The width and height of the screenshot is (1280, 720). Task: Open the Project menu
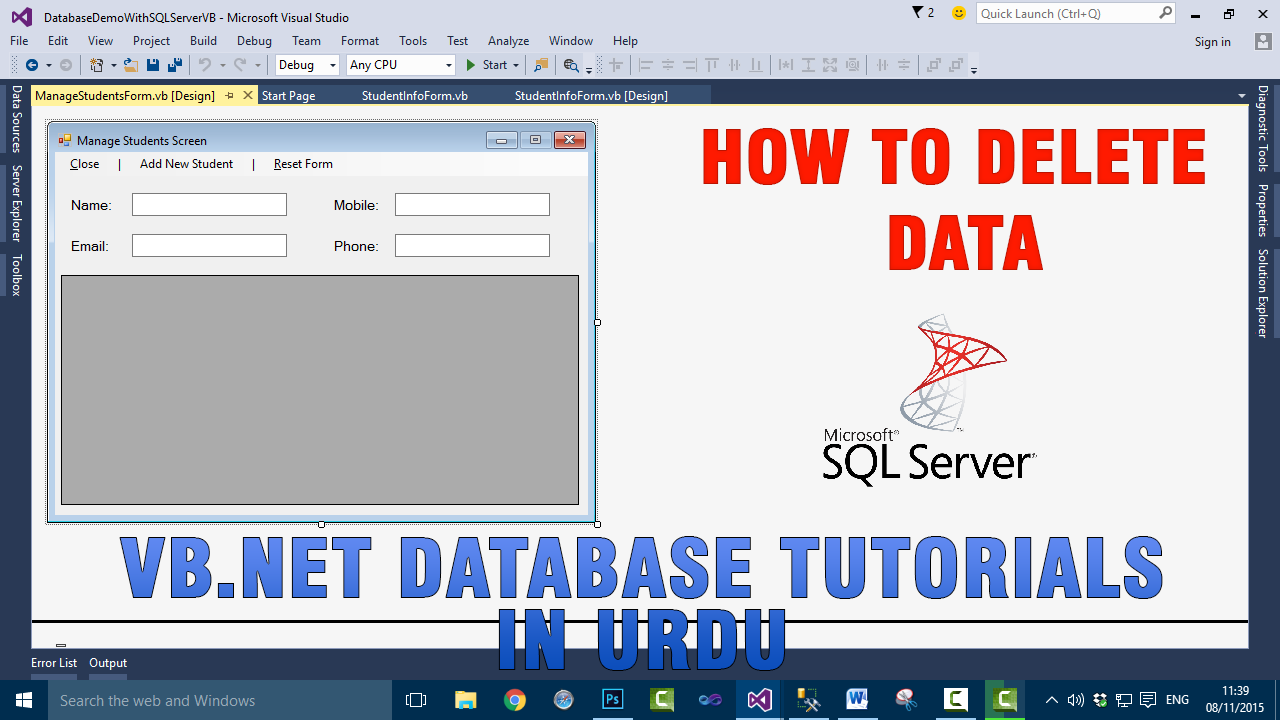[151, 41]
